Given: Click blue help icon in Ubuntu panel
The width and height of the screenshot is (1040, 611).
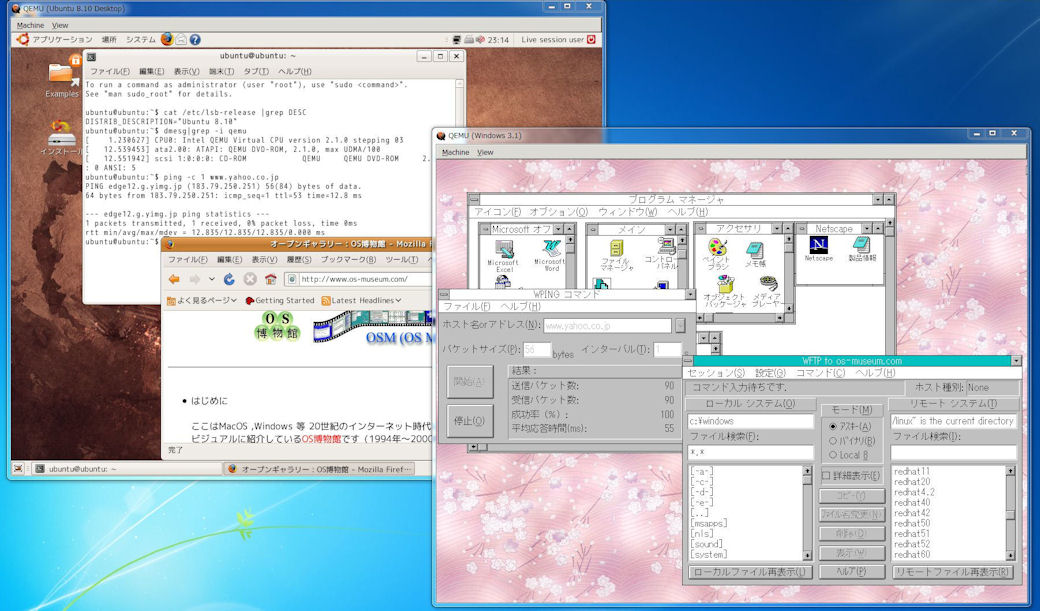Looking at the screenshot, I should click(195, 40).
